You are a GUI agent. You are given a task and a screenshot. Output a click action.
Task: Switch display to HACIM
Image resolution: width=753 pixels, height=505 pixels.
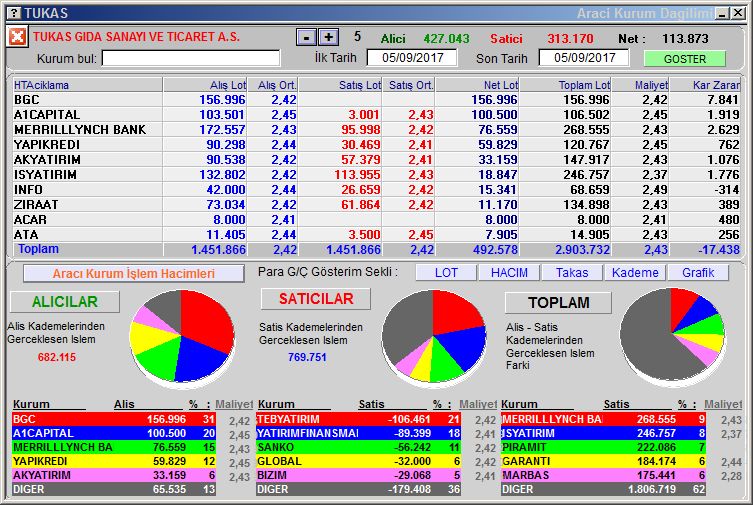click(509, 273)
